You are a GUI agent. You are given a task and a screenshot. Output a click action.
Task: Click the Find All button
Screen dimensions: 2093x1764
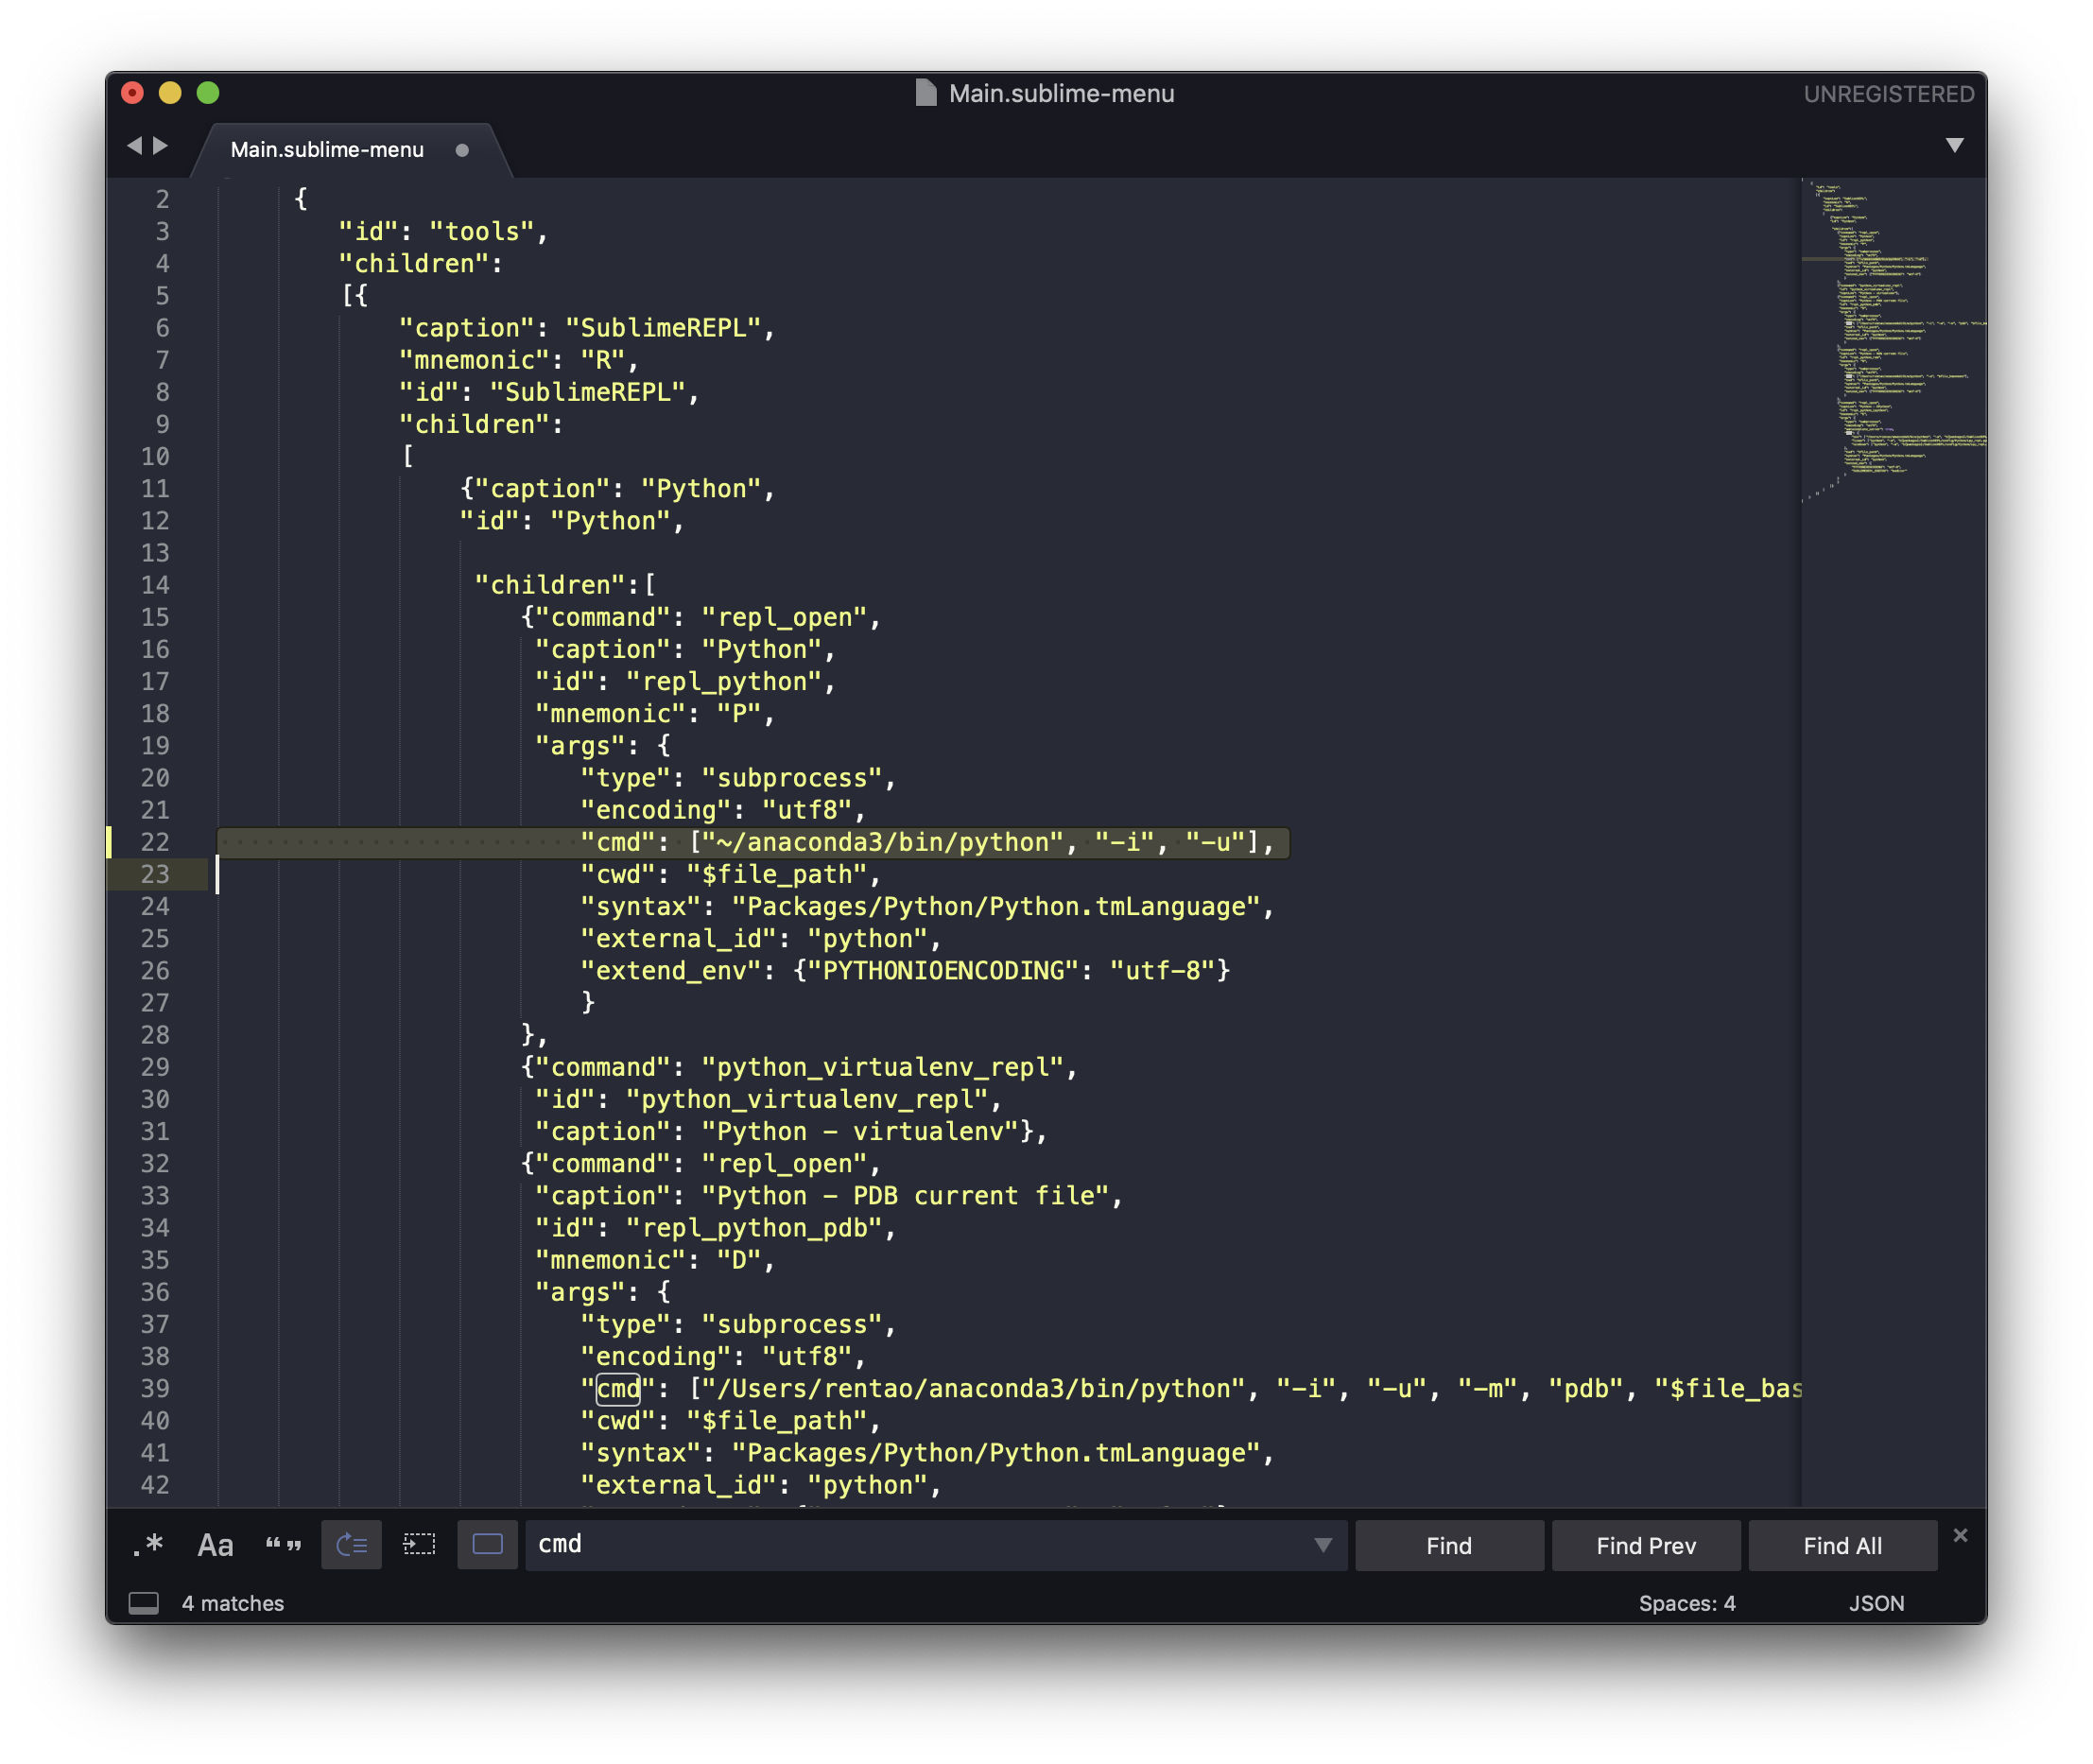pos(1842,1546)
